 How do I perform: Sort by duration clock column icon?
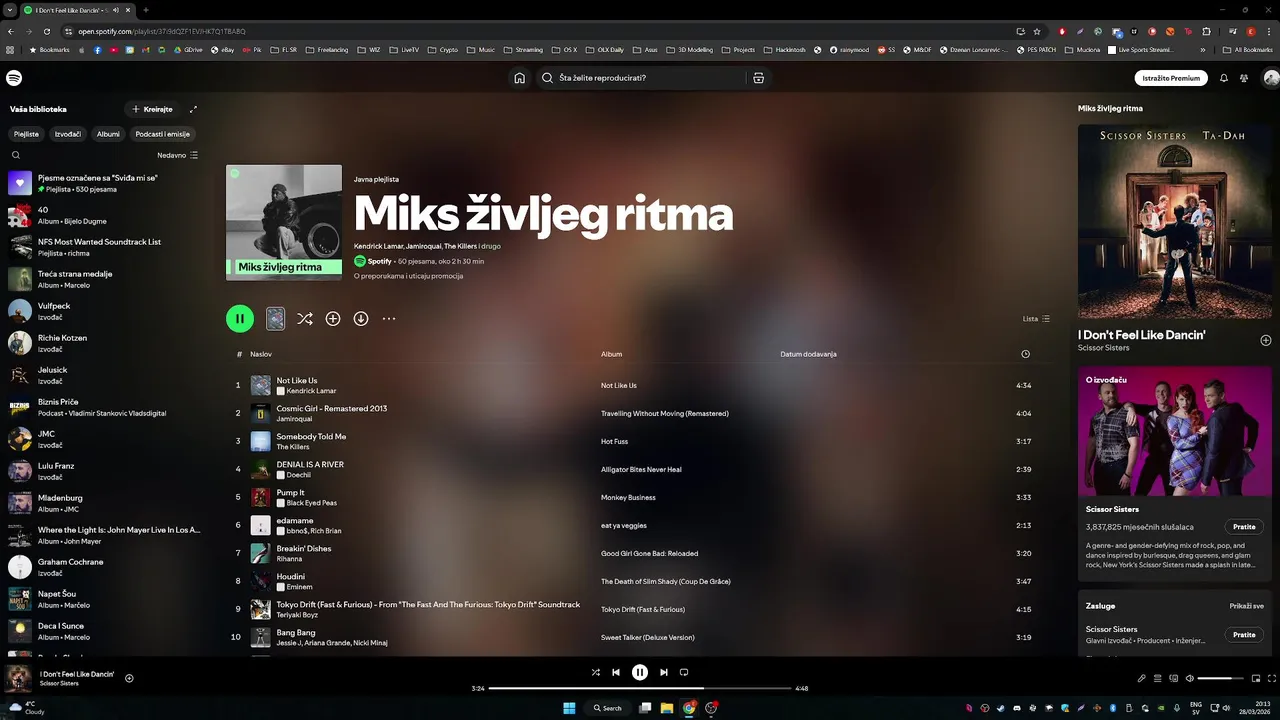point(1025,354)
